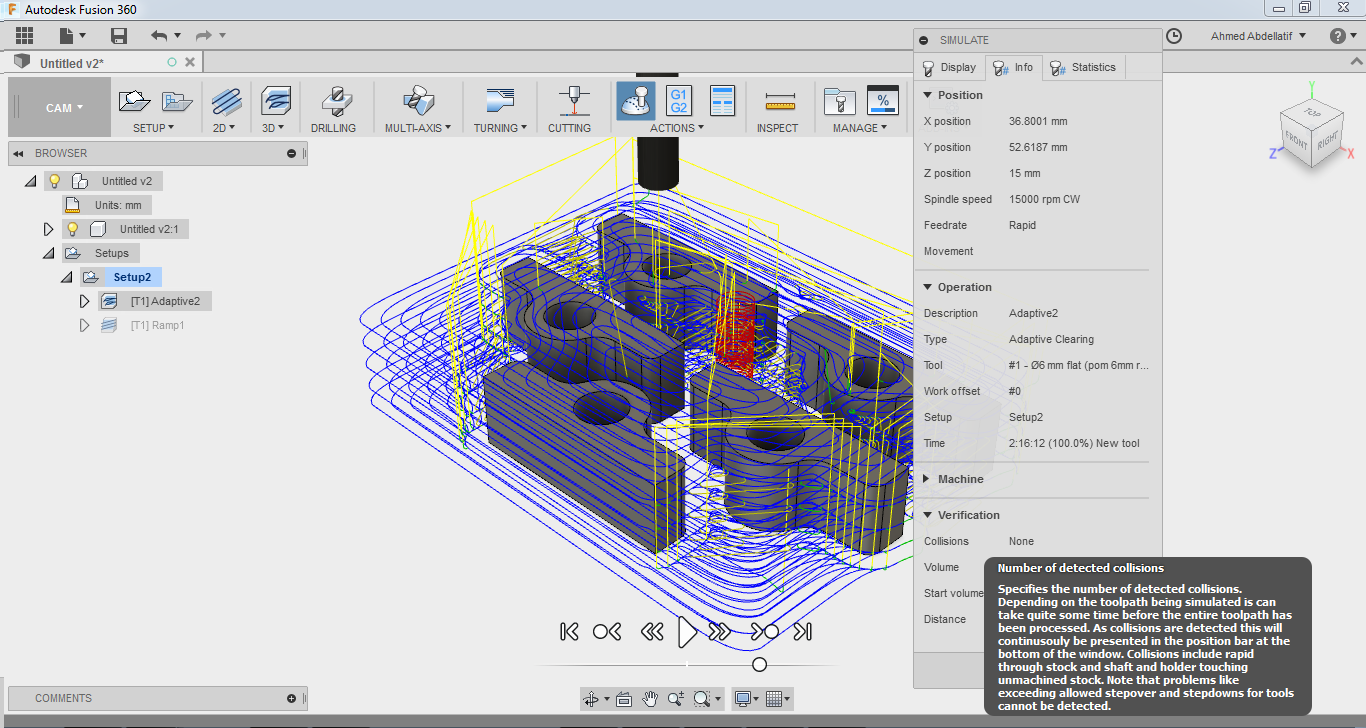Play the toolpath simulation

pyautogui.click(x=687, y=631)
